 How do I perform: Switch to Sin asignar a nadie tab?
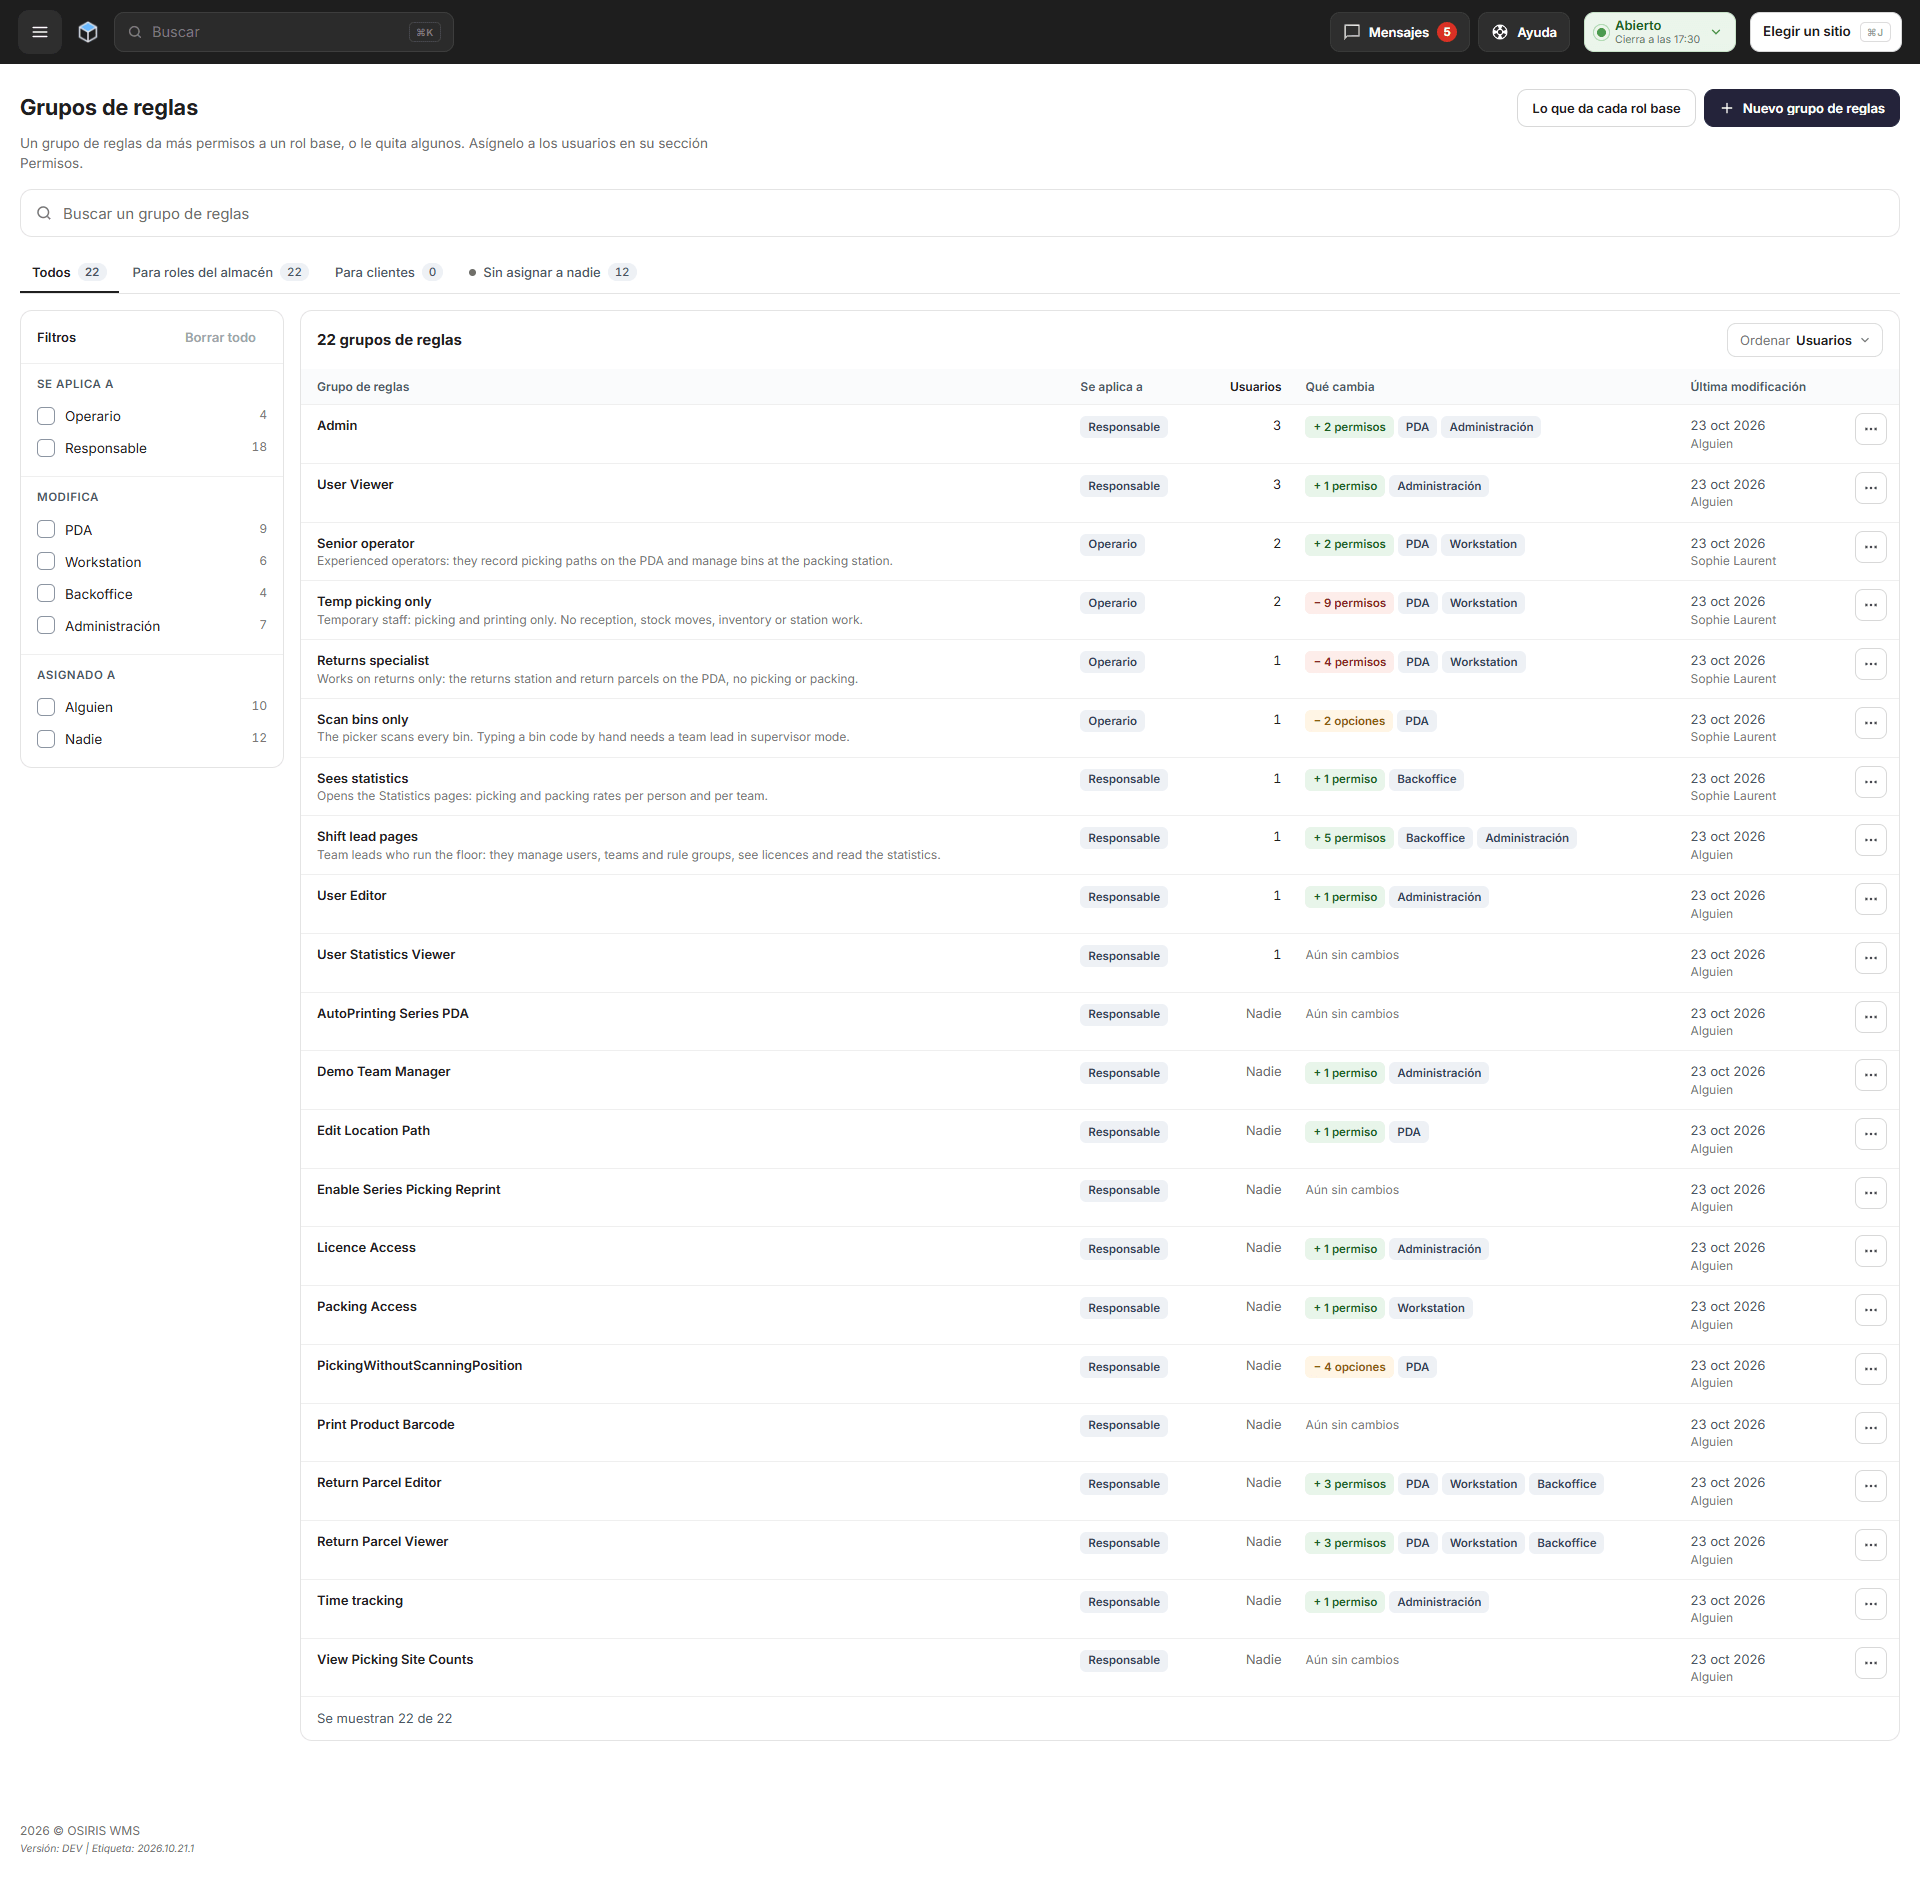pyautogui.click(x=551, y=272)
